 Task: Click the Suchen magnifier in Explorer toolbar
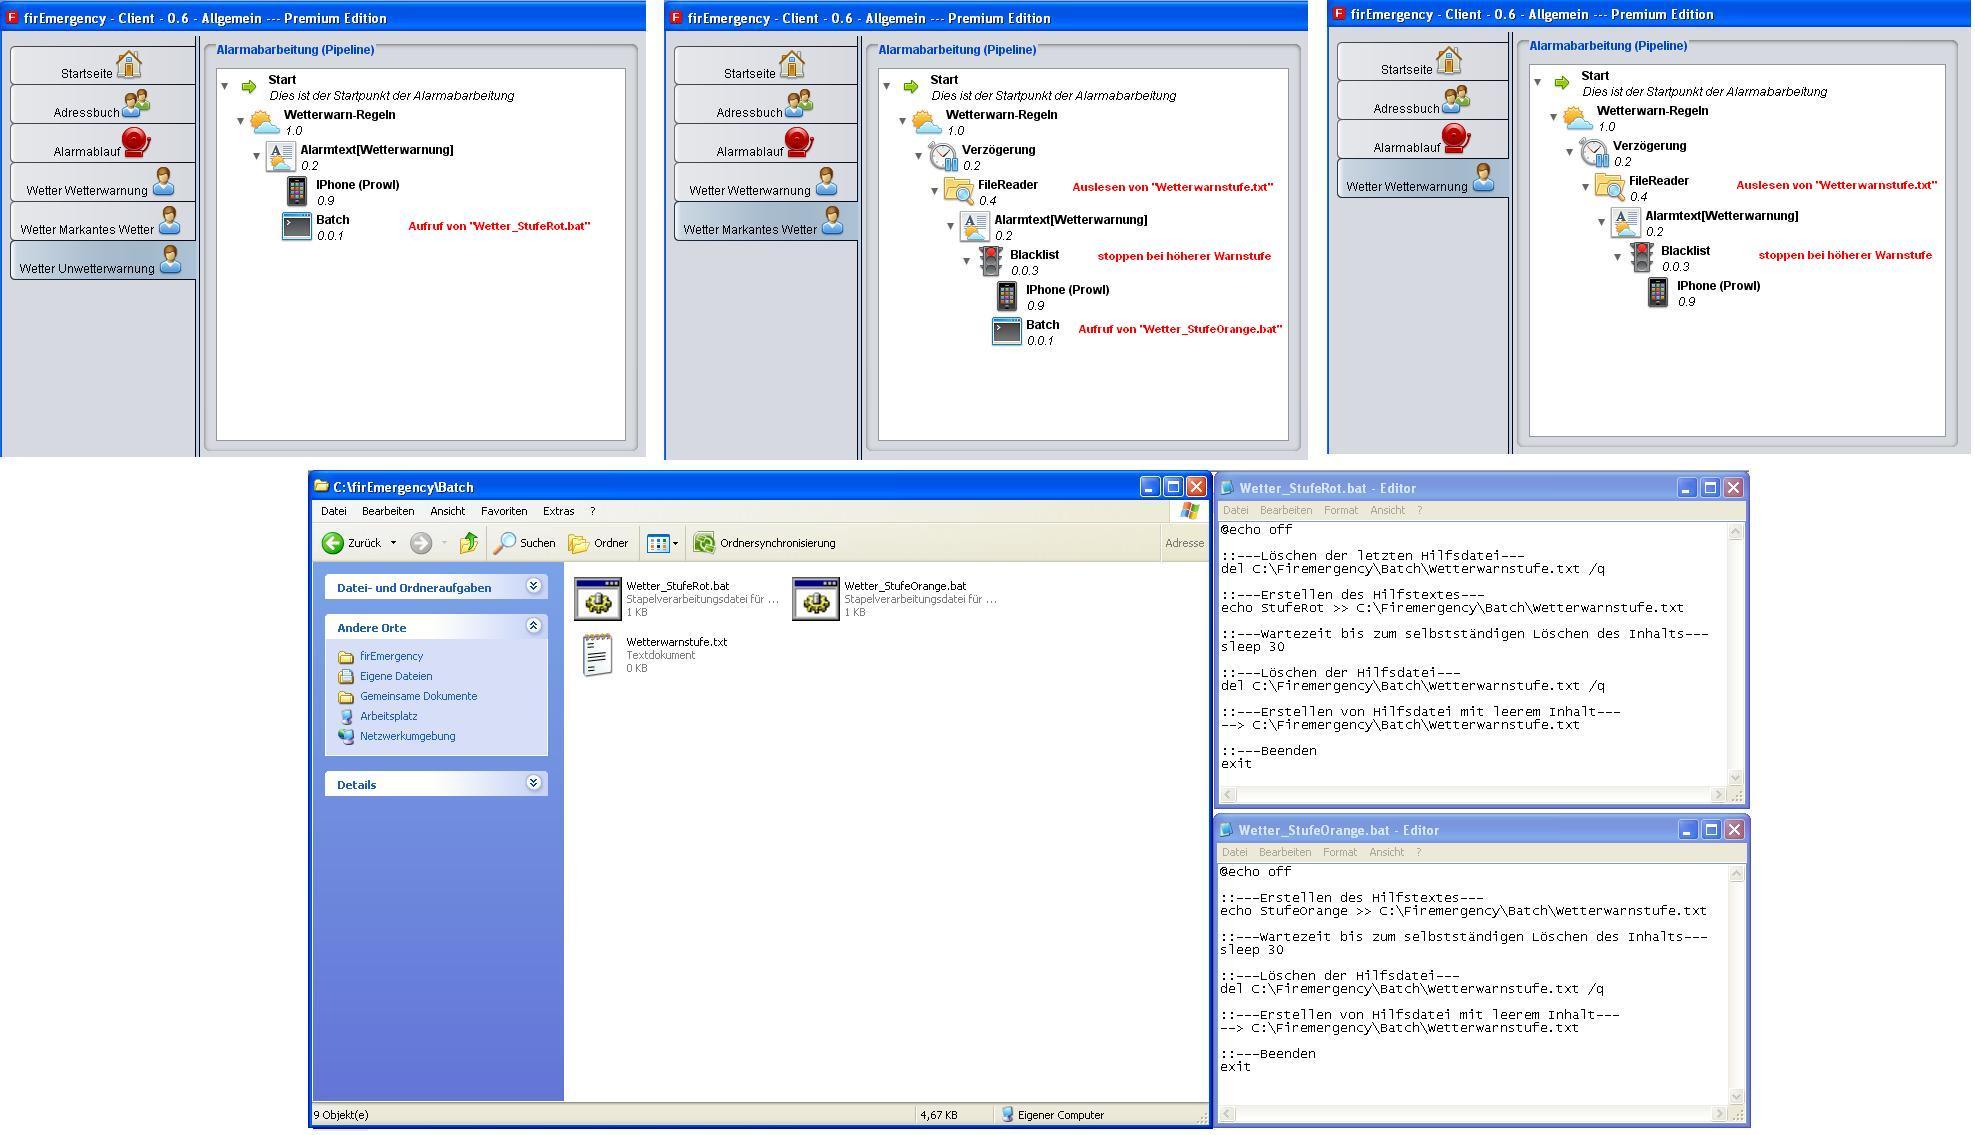point(506,543)
